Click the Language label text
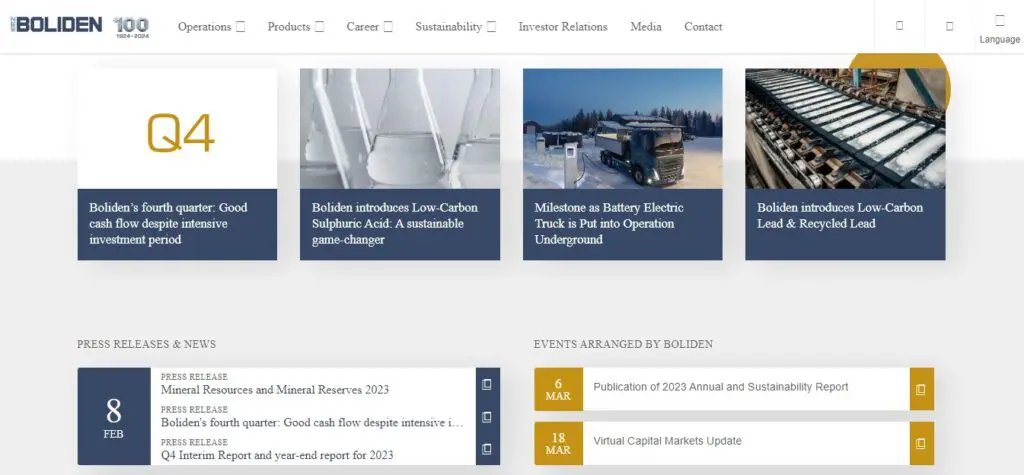The image size is (1024, 475). point(999,40)
